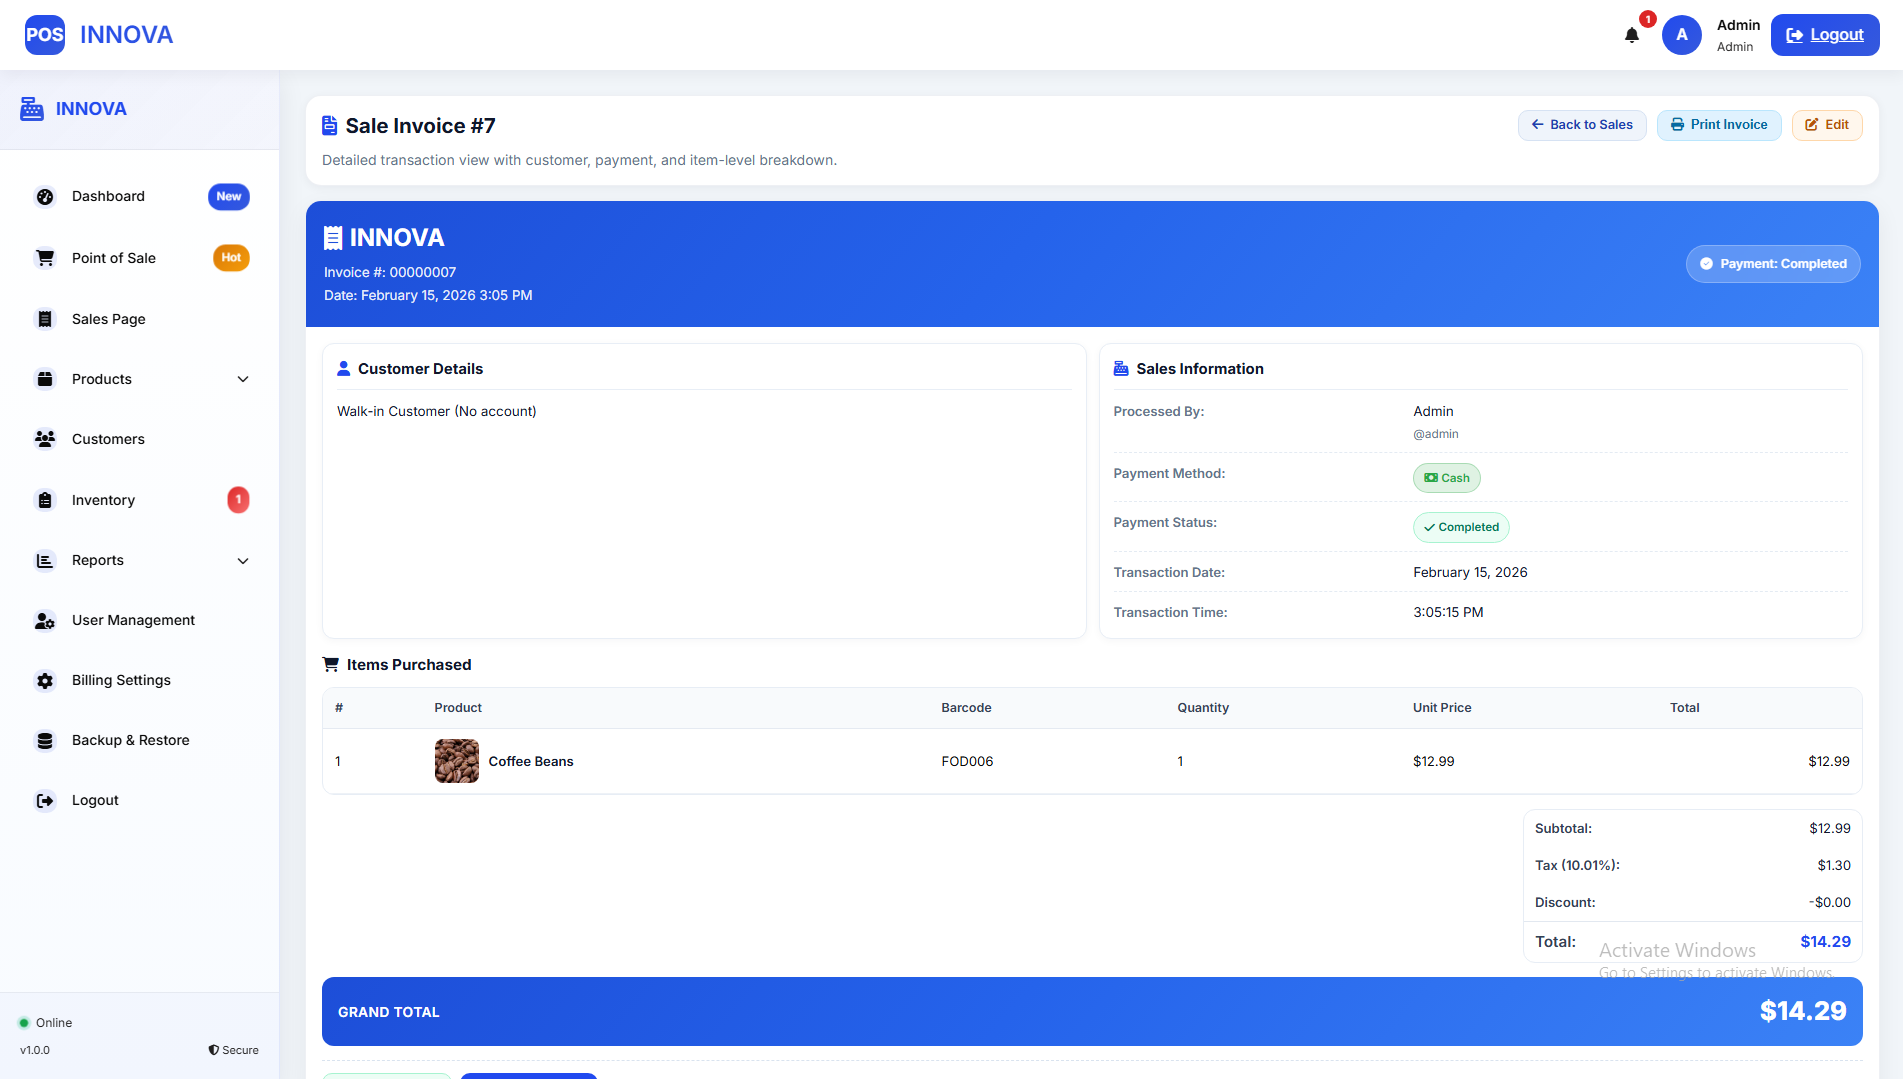The image size is (1903, 1079).
Task: Click the Back to Sales button
Action: (x=1581, y=125)
